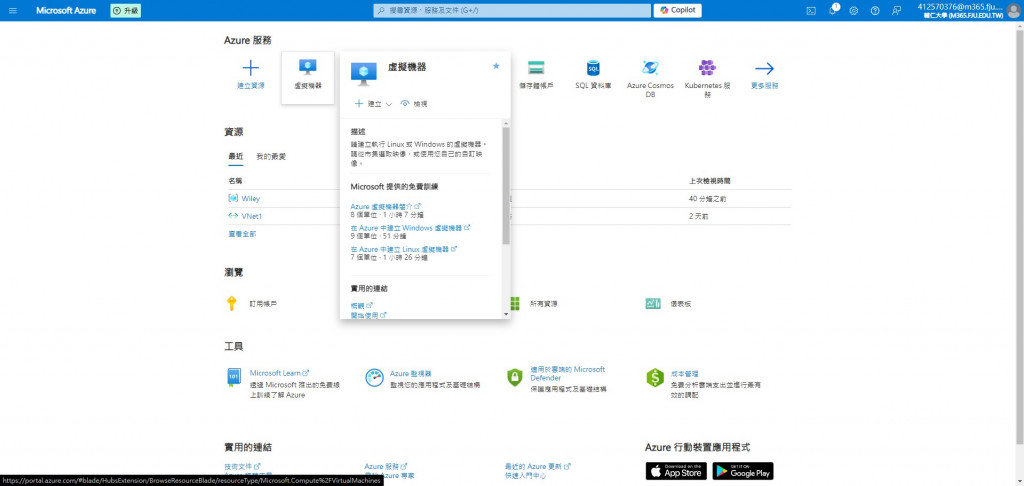Click the Azure Monitor gauge icon

pyautogui.click(x=374, y=378)
